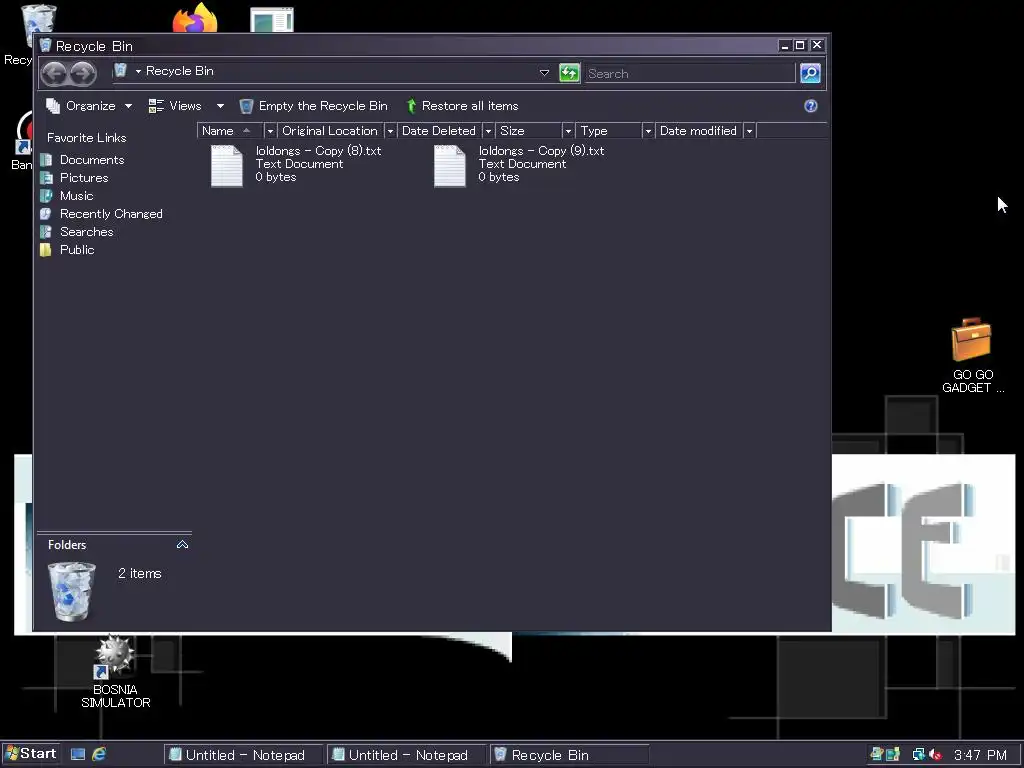Viewport: 1024px width, 768px height.
Task: Click the Search input field
Action: pyautogui.click(x=690, y=73)
